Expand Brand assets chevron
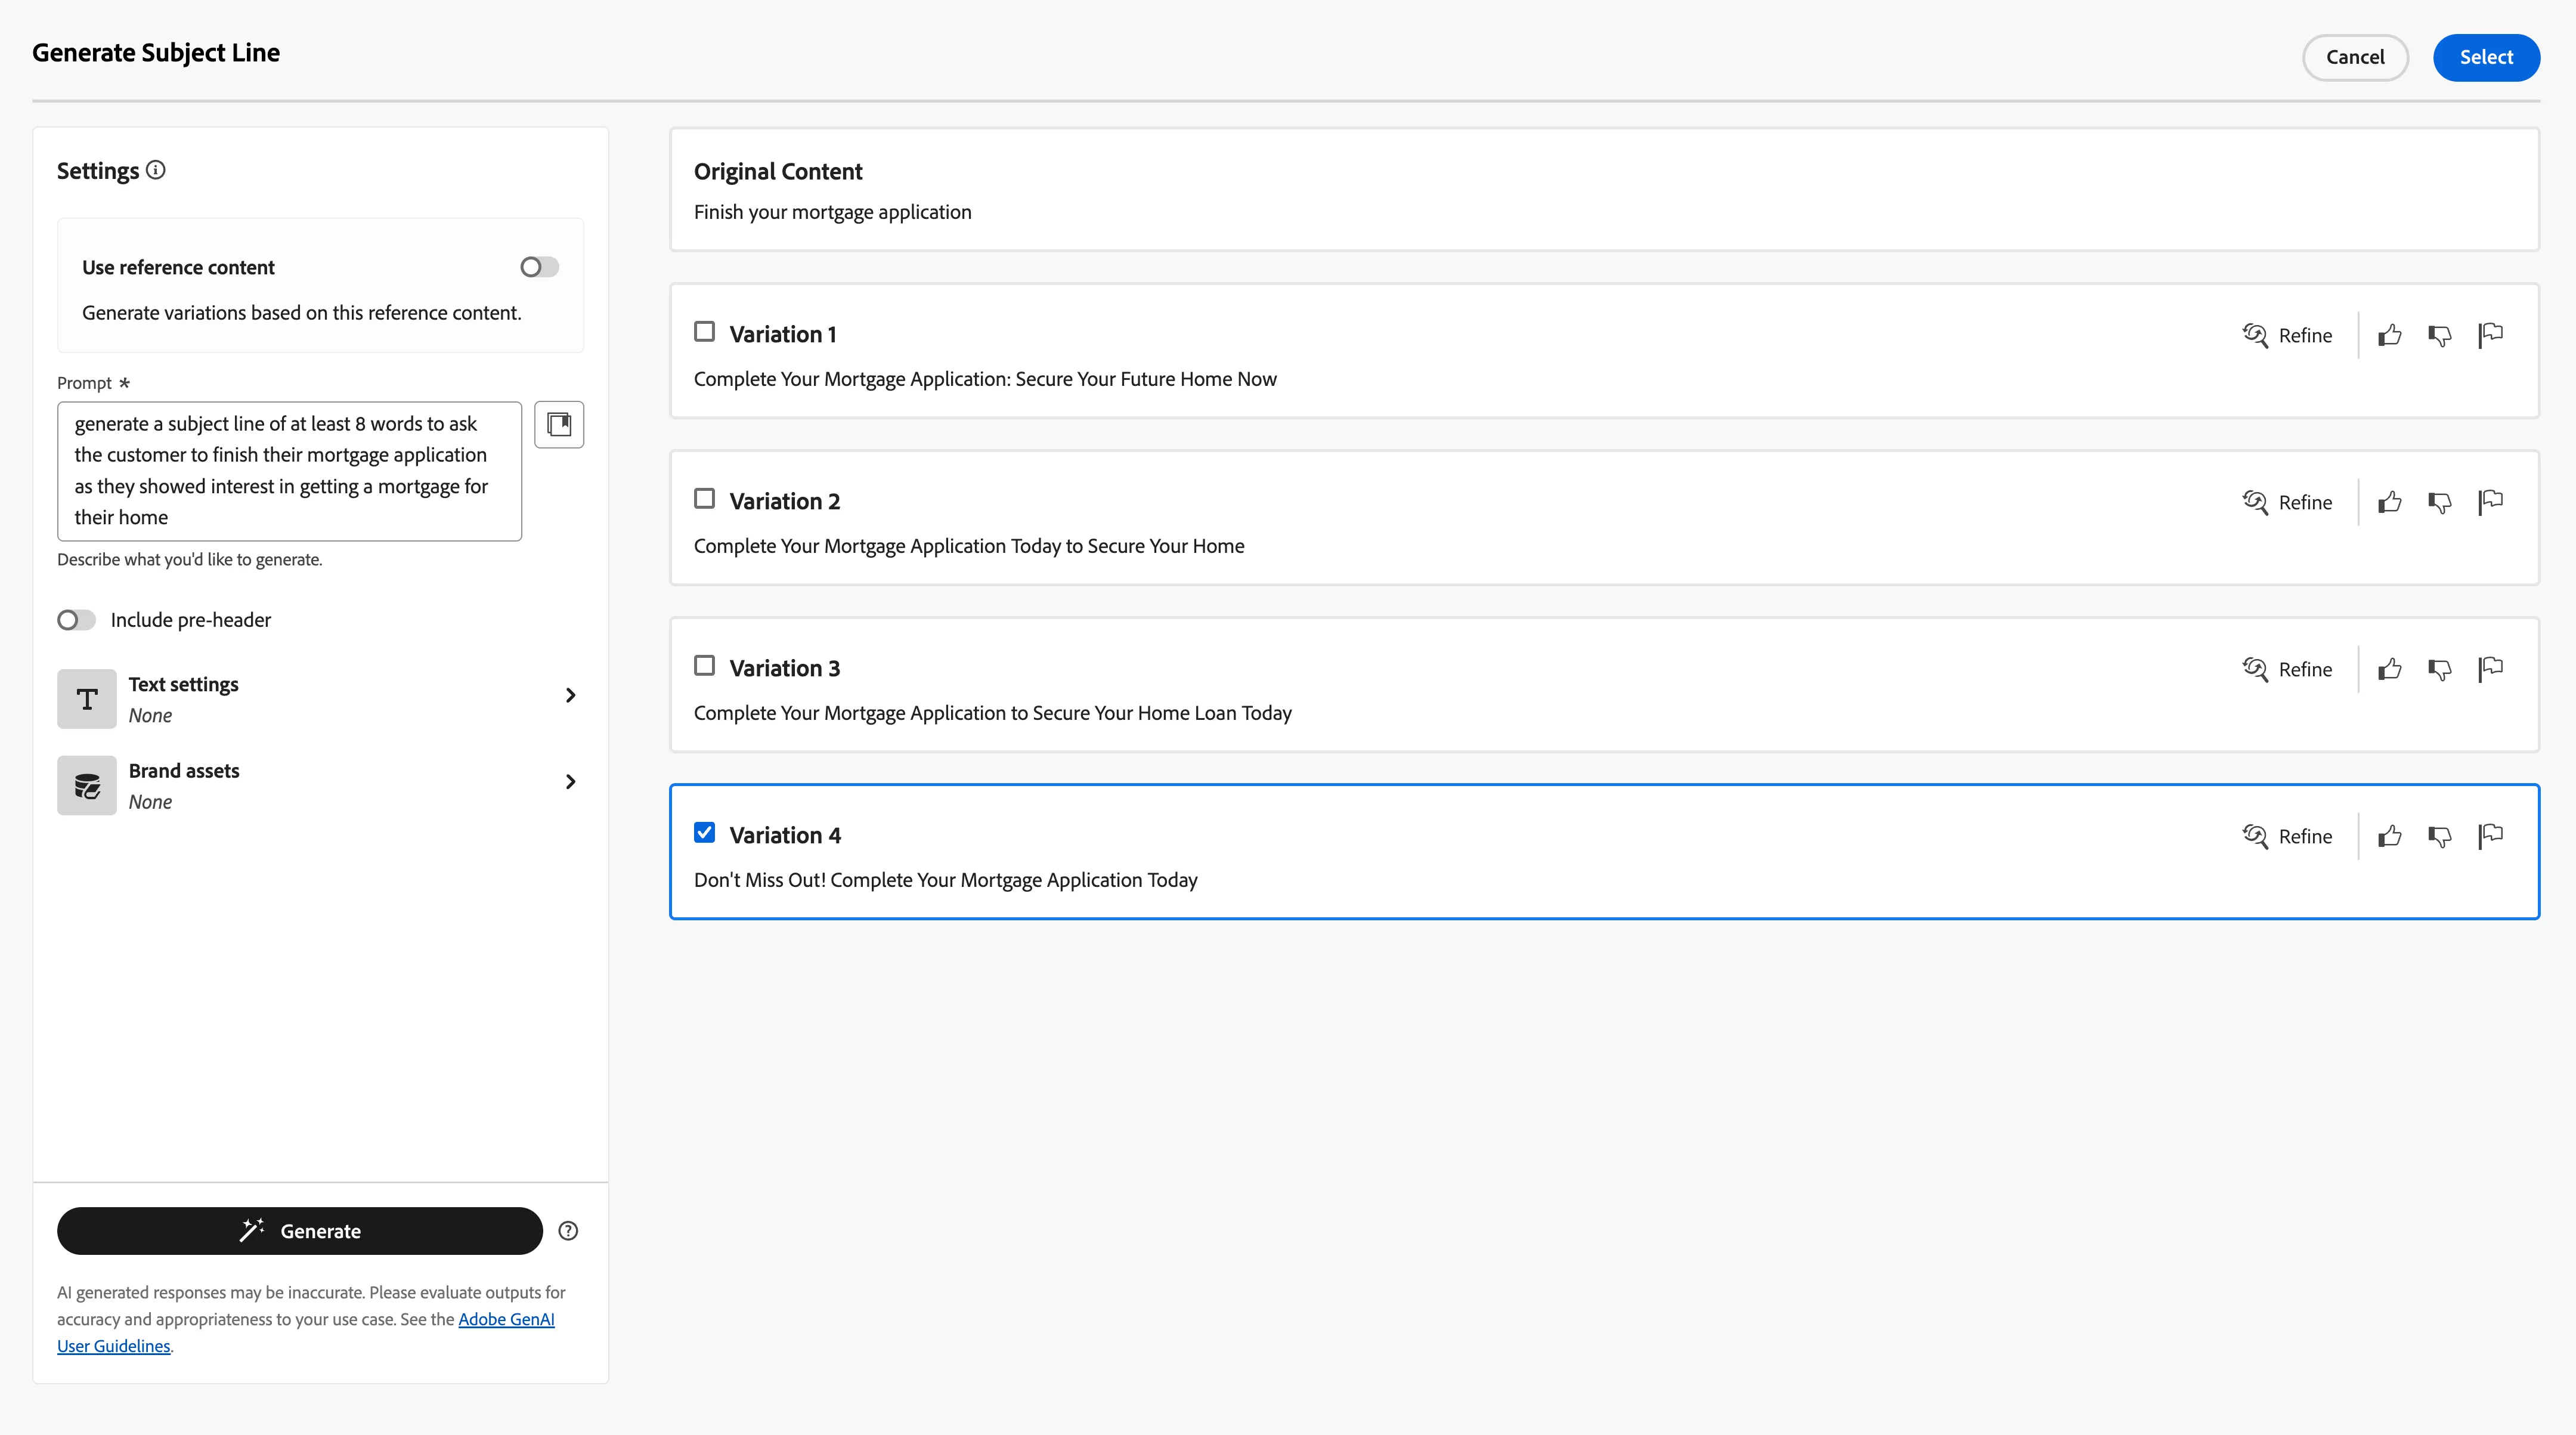Image resolution: width=2576 pixels, height=1435 pixels. pos(570,782)
